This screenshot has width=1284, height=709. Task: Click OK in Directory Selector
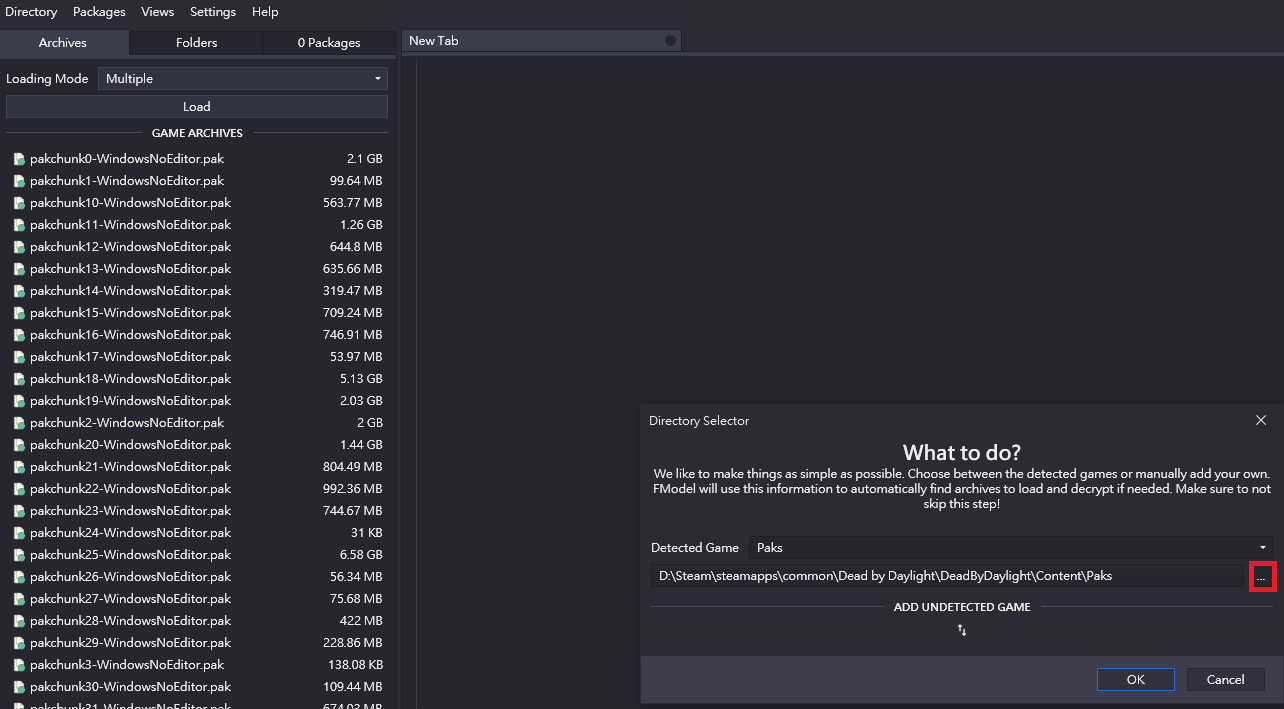pyautogui.click(x=1135, y=680)
